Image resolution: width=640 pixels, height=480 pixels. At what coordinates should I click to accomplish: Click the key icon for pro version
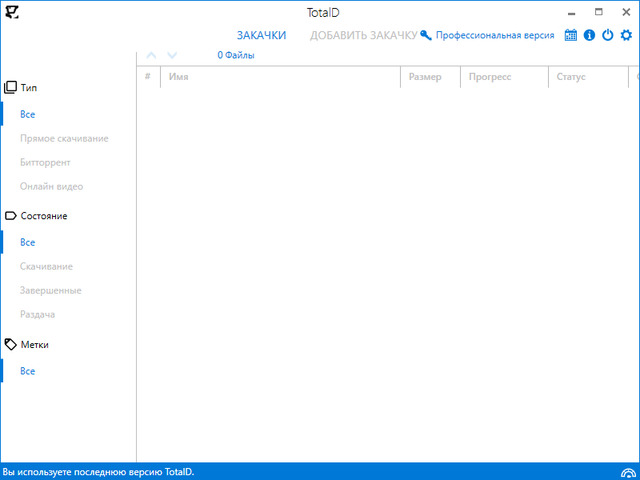click(426, 36)
